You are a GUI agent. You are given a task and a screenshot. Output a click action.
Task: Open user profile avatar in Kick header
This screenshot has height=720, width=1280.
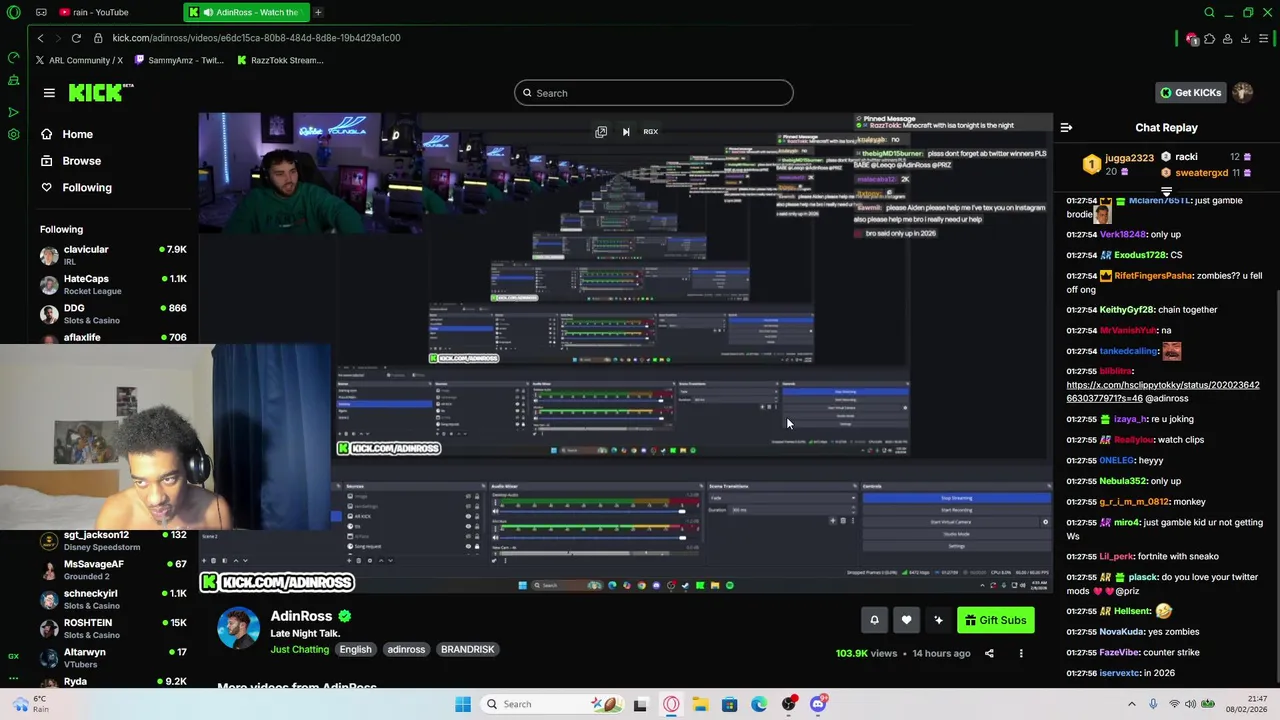click(1243, 93)
